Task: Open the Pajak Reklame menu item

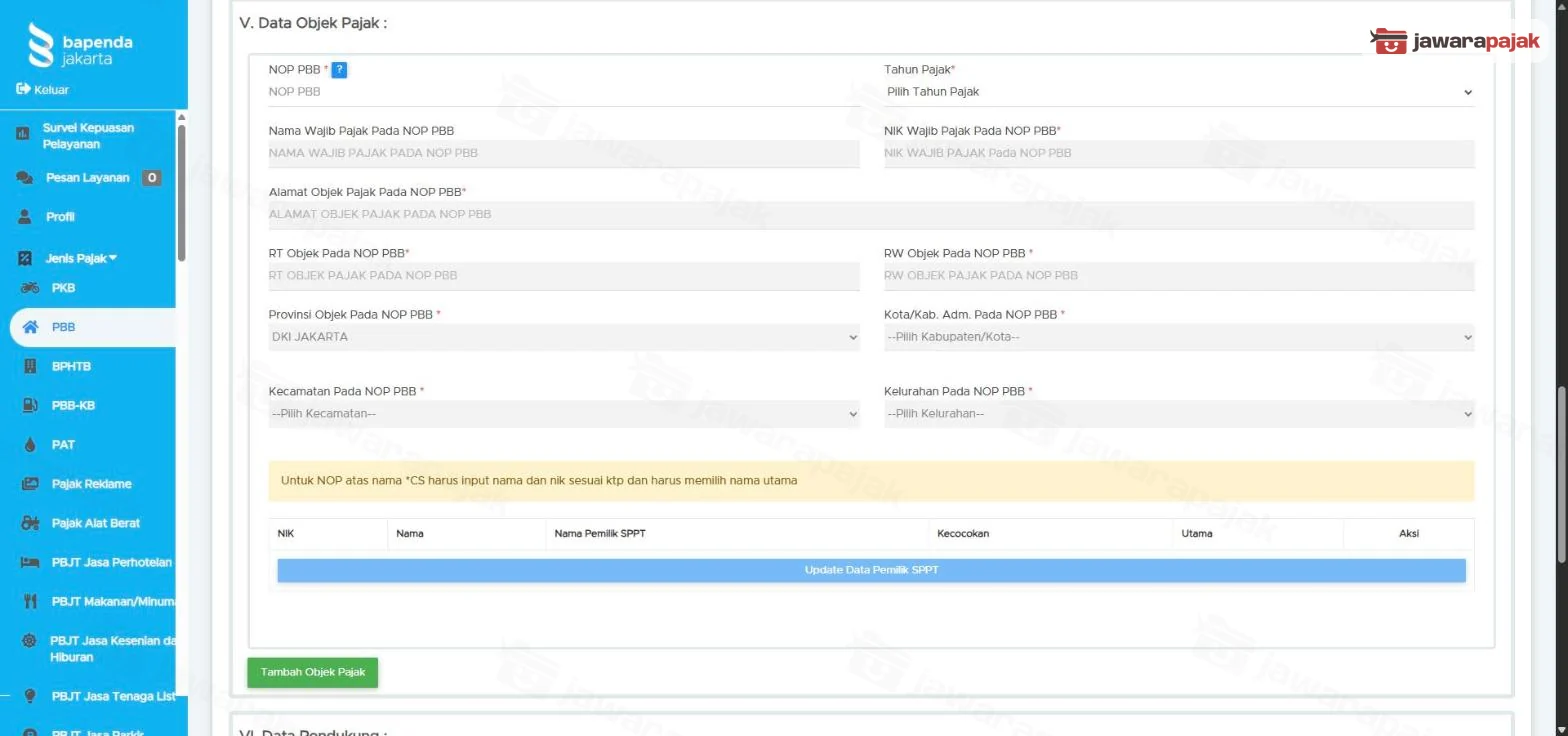Action: pos(92,484)
